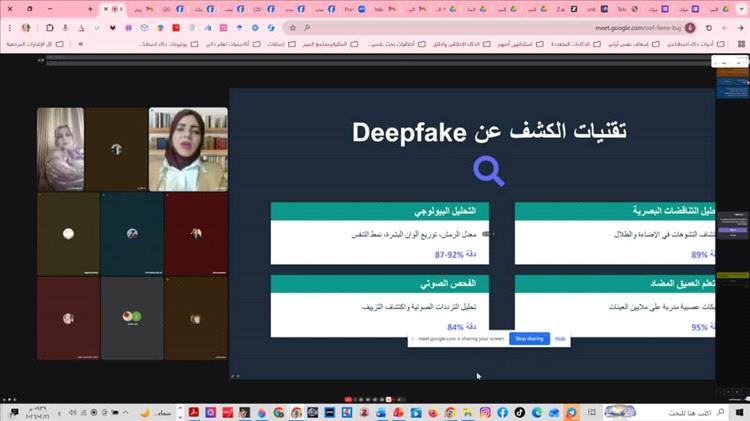Expand the إضافات bookmarks folder

point(274,44)
